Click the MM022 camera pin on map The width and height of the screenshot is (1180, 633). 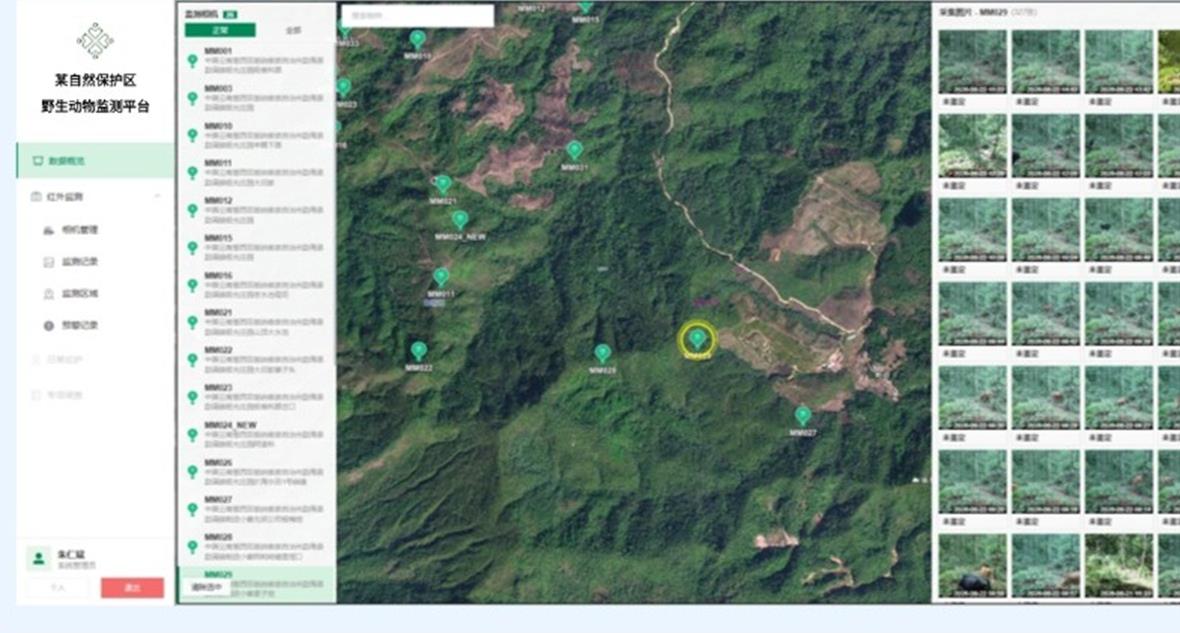pyautogui.click(x=418, y=351)
